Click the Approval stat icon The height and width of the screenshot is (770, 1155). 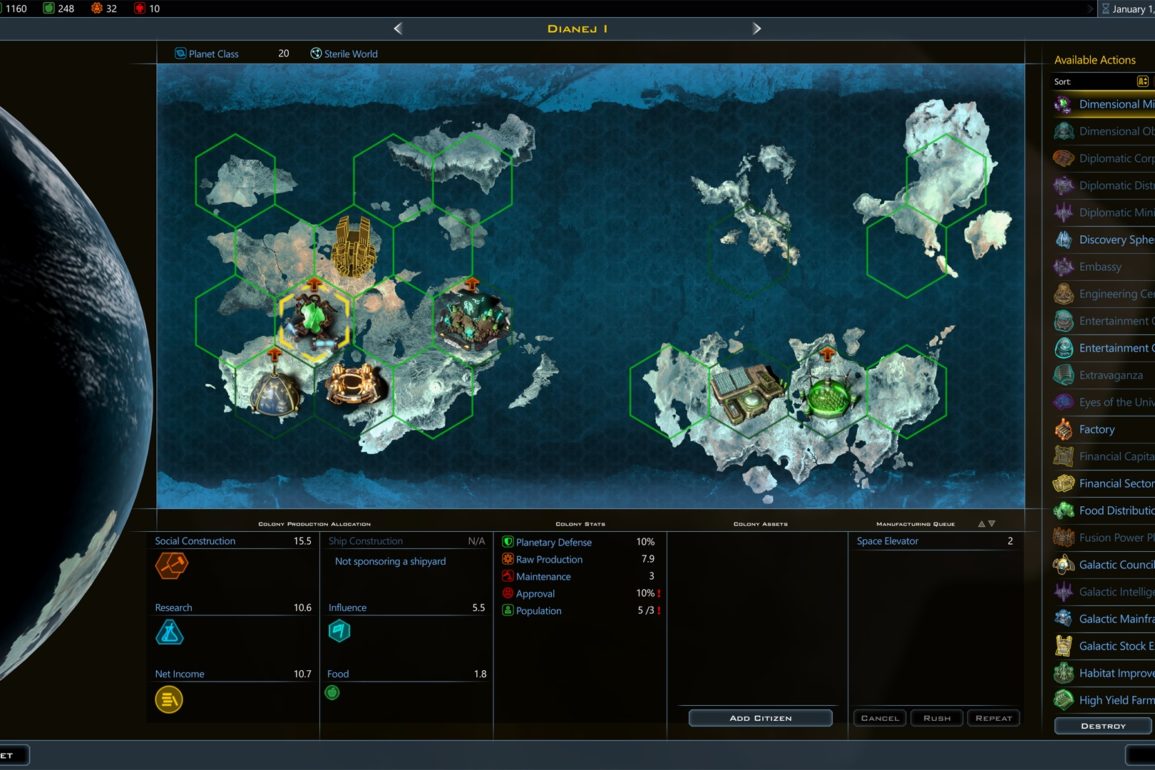click(x=508, y=593)
